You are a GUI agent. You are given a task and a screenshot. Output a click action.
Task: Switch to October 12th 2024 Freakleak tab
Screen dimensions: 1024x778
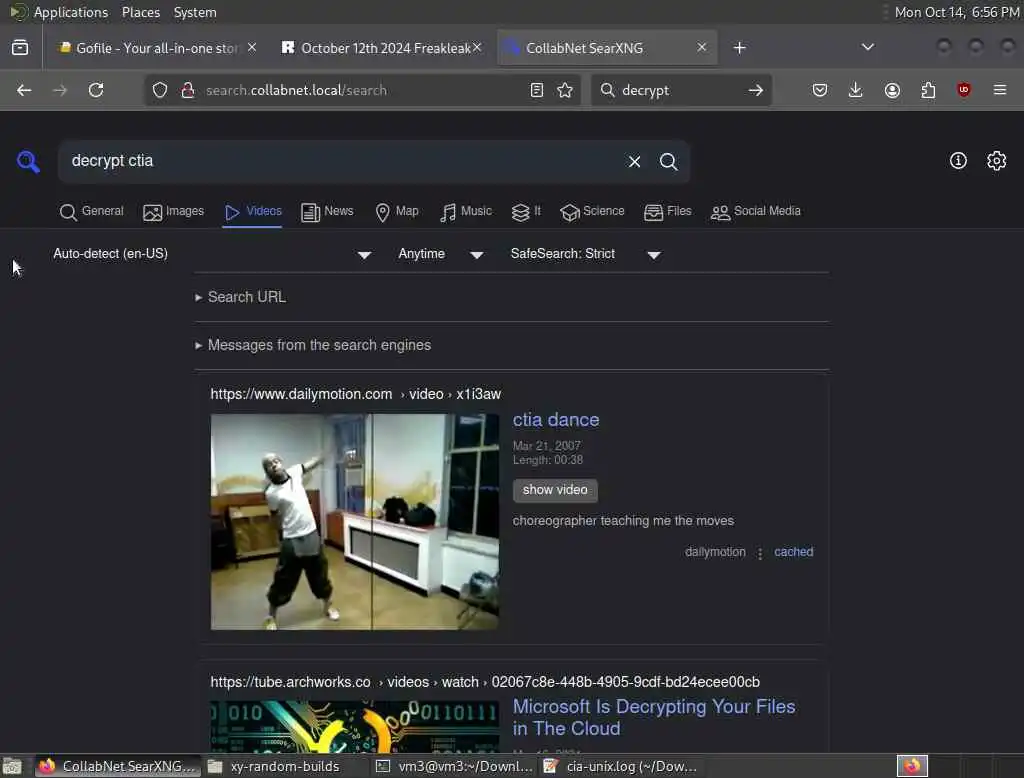point(377,48)
